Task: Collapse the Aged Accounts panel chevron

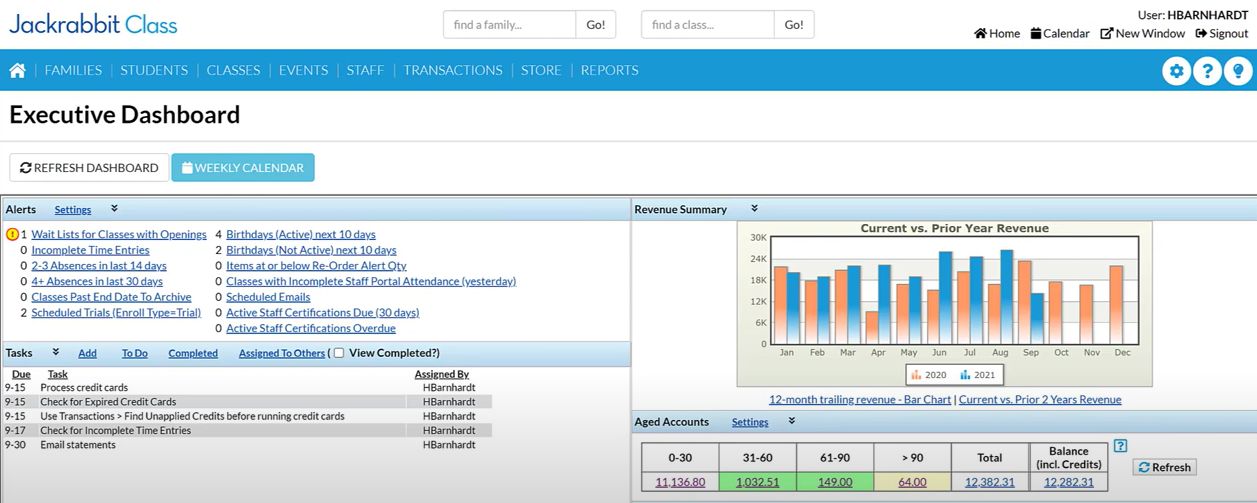Action: point(792,421)
